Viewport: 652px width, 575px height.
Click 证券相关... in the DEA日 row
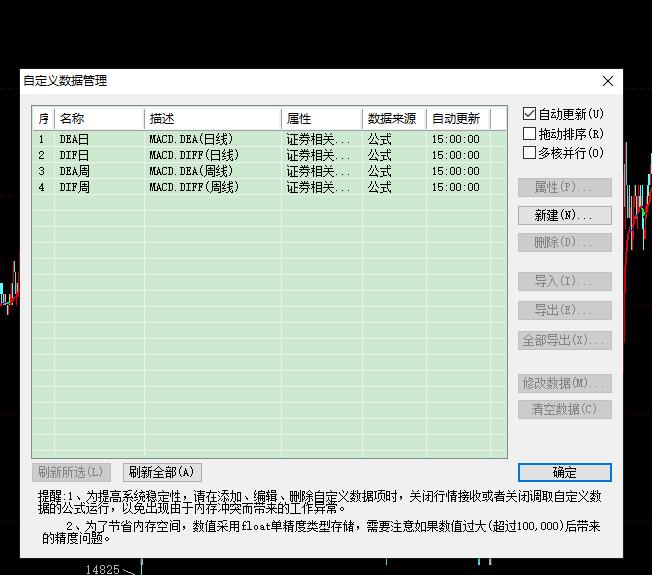319,139
